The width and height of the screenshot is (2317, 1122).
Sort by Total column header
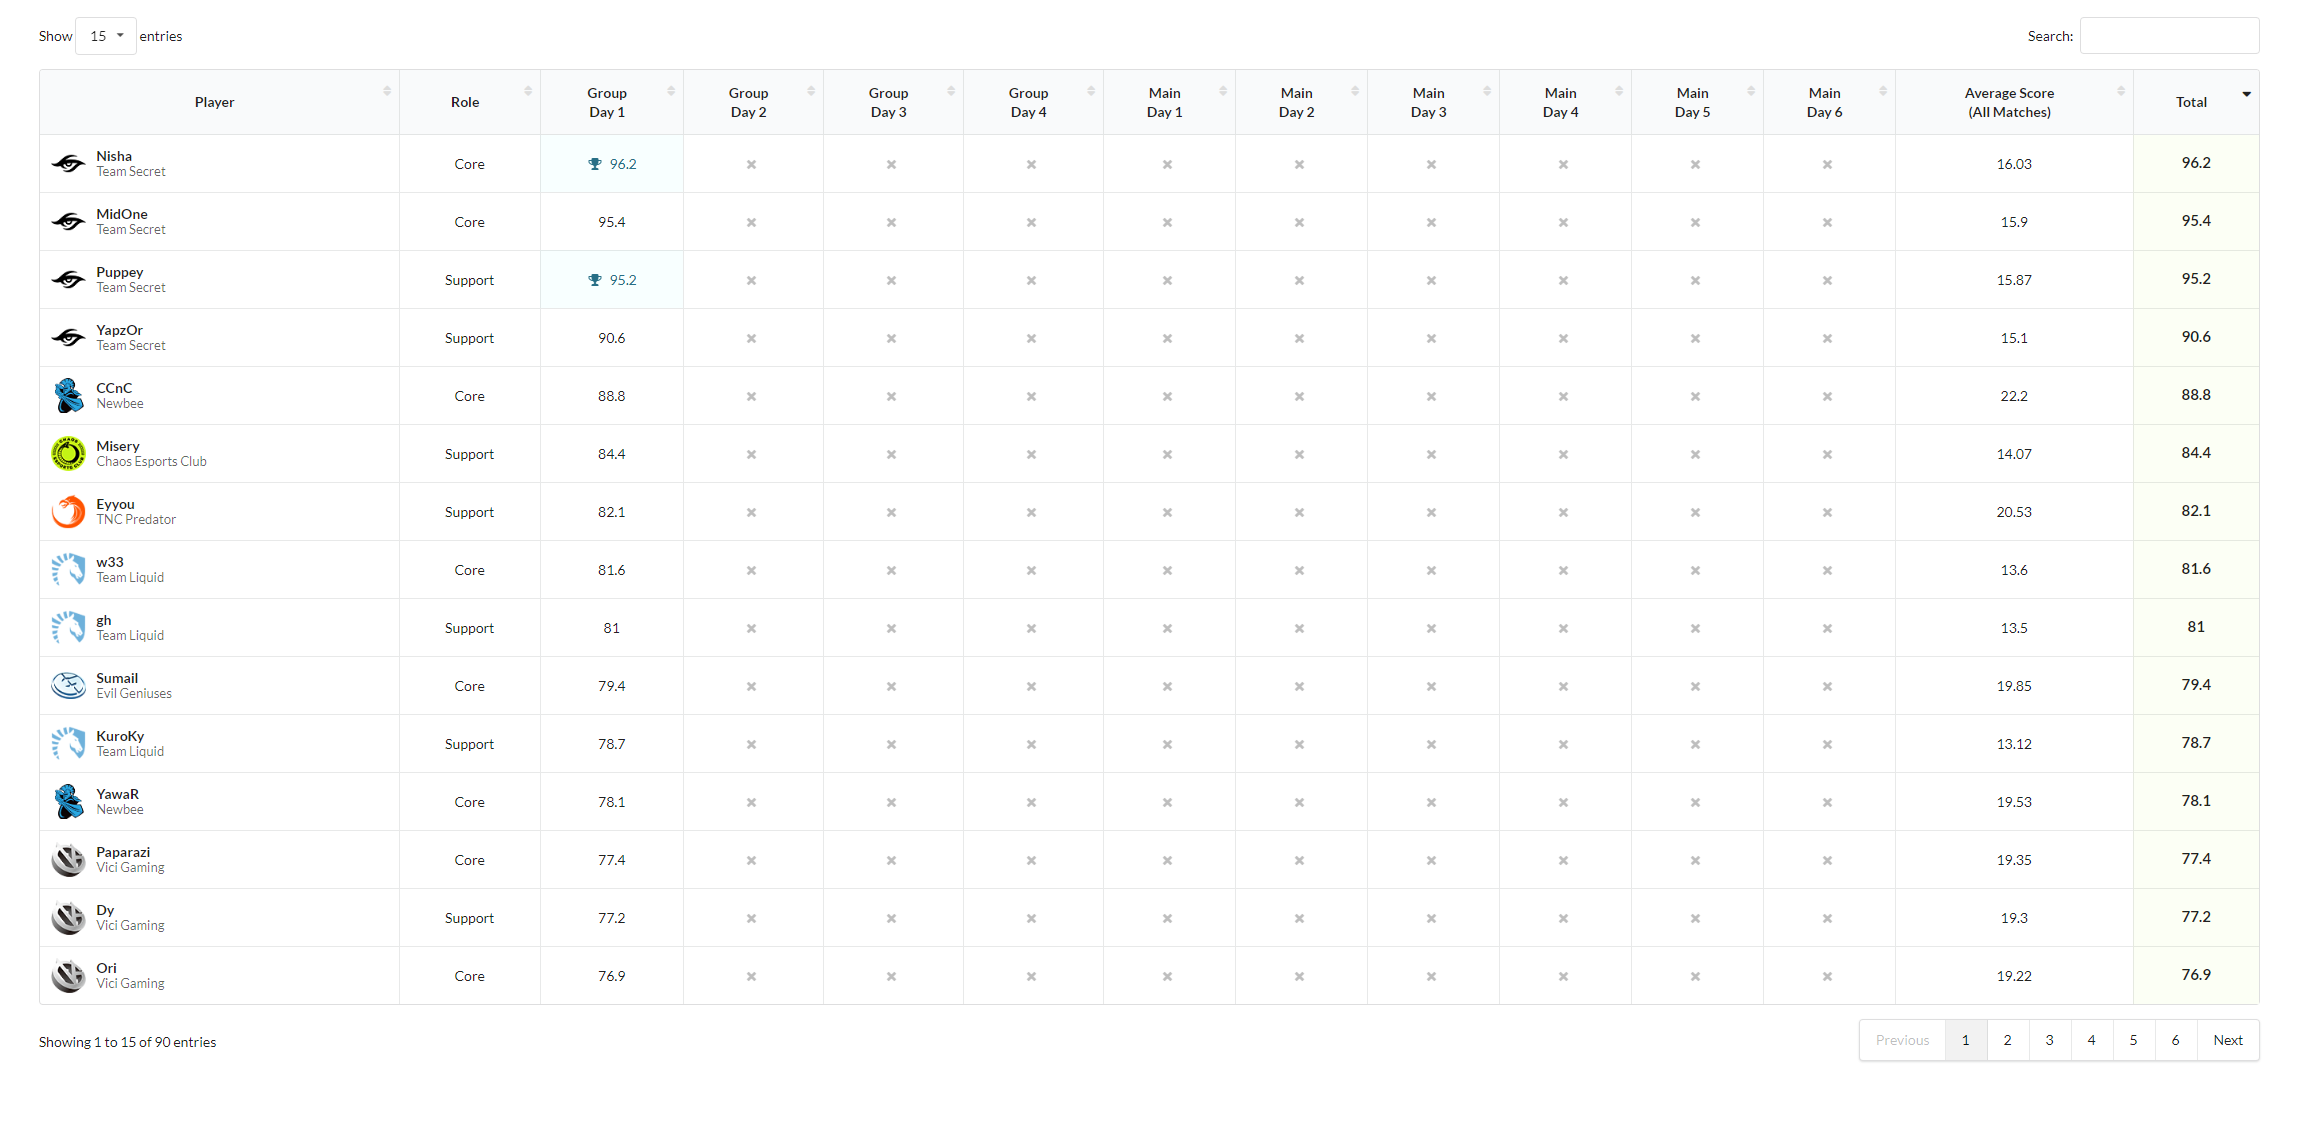[2196, 102]
